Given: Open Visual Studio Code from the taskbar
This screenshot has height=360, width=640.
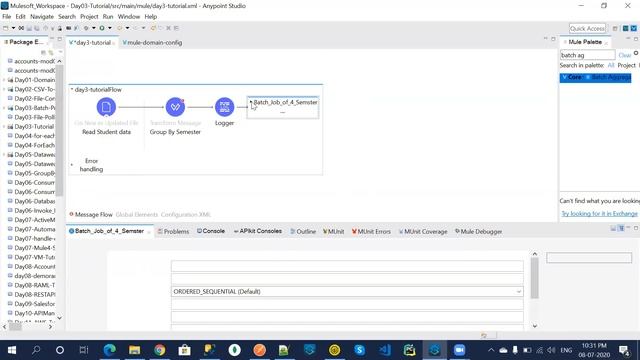Looking at the screenshot, I should coord(384,350).
